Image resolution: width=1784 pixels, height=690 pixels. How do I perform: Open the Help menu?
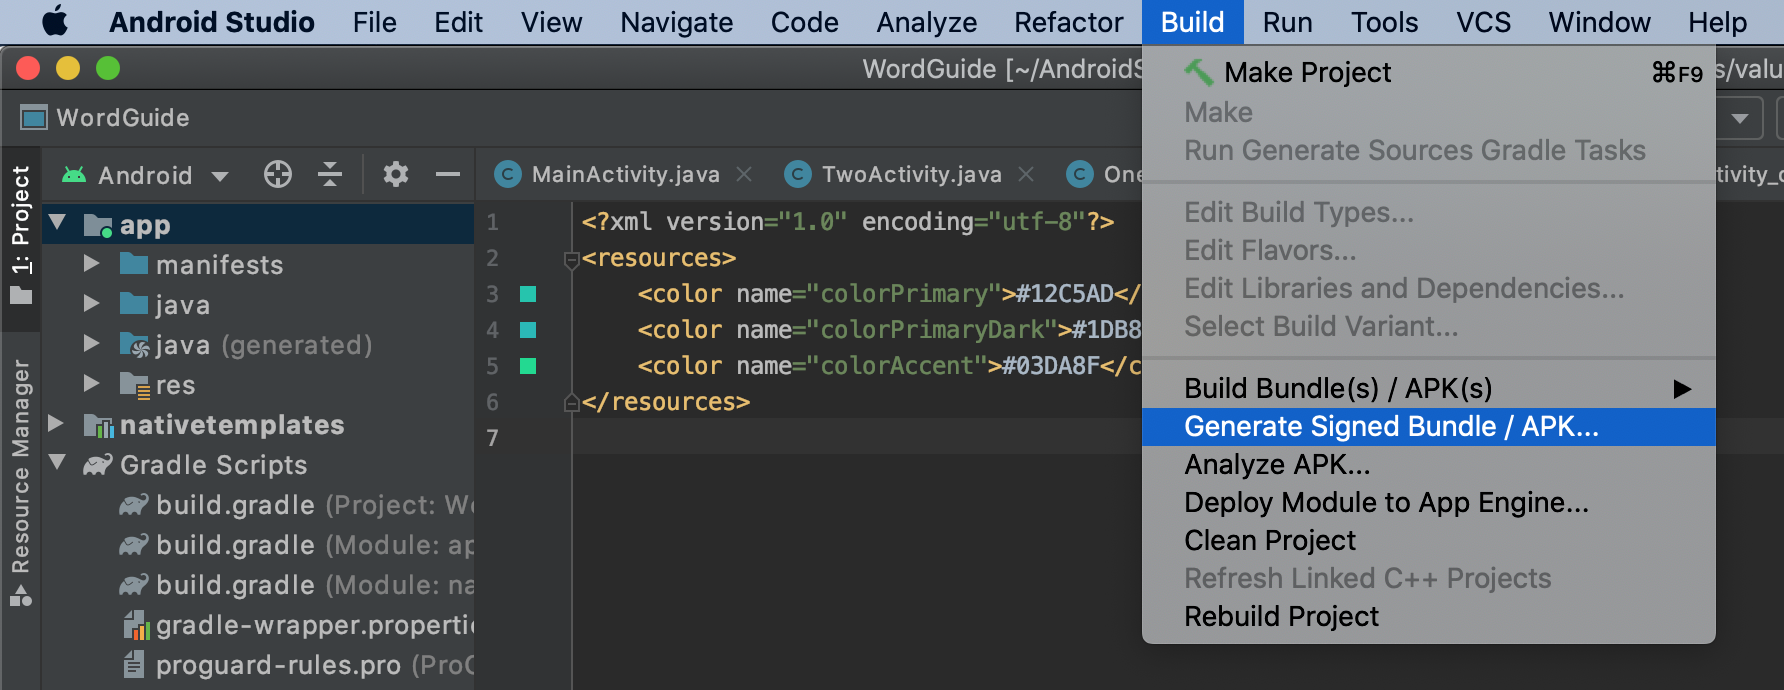(x=1717, y=22)
